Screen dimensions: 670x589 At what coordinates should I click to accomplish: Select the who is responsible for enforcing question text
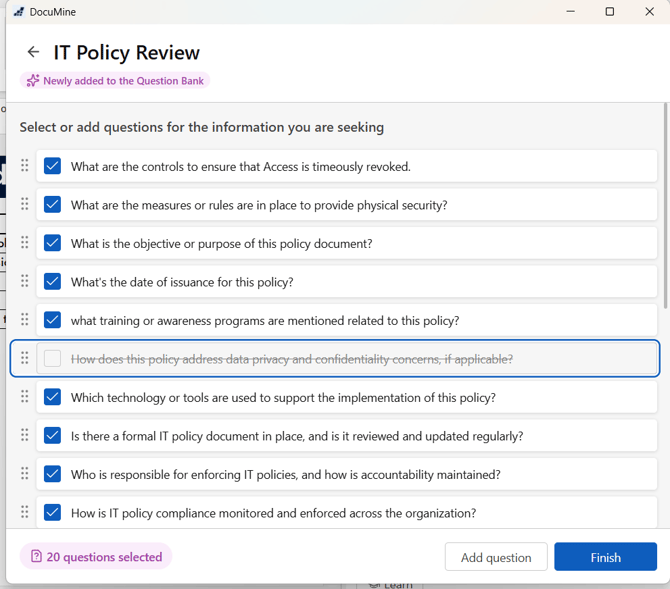[x=285, y=474]
